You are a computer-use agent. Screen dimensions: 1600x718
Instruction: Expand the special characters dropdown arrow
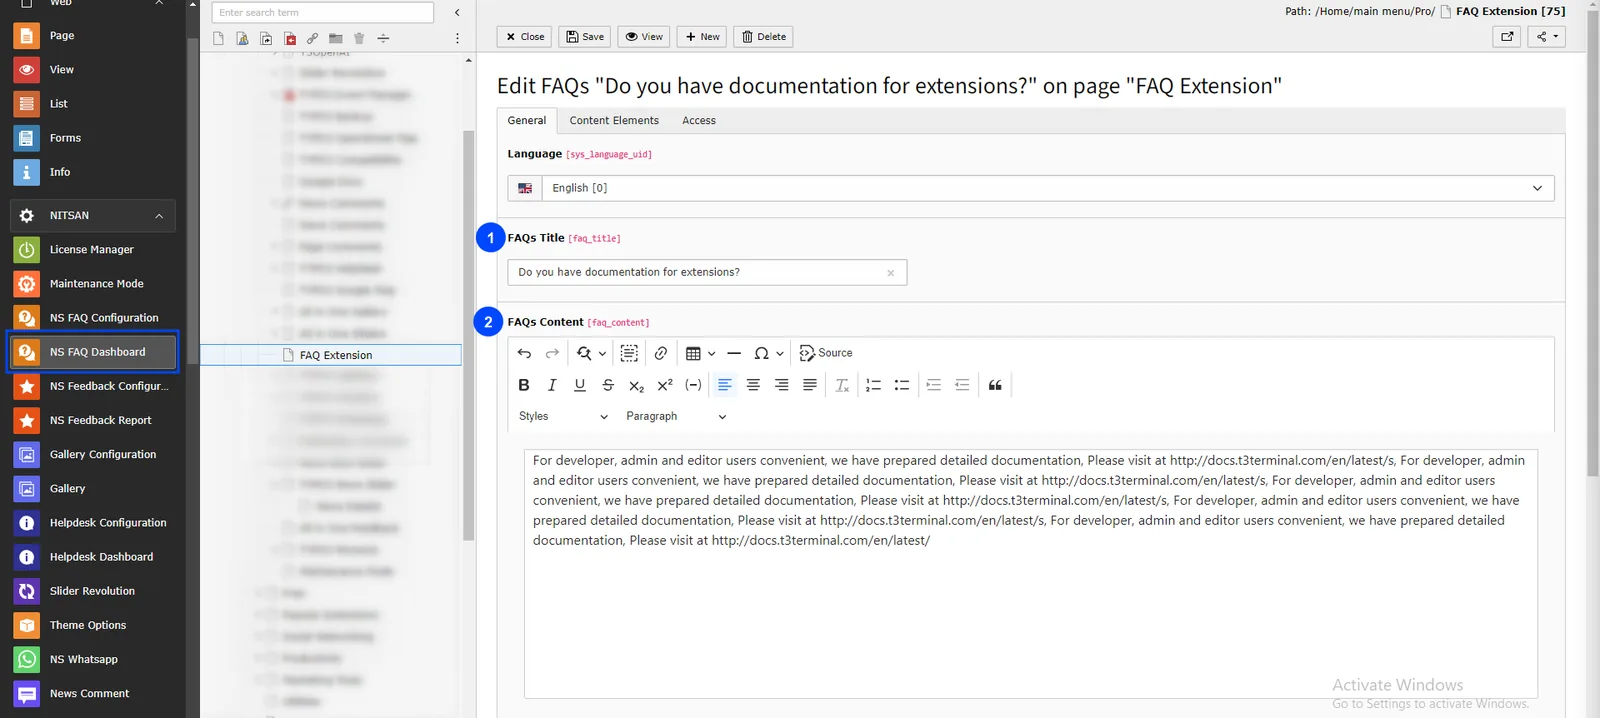coord(780,353)
